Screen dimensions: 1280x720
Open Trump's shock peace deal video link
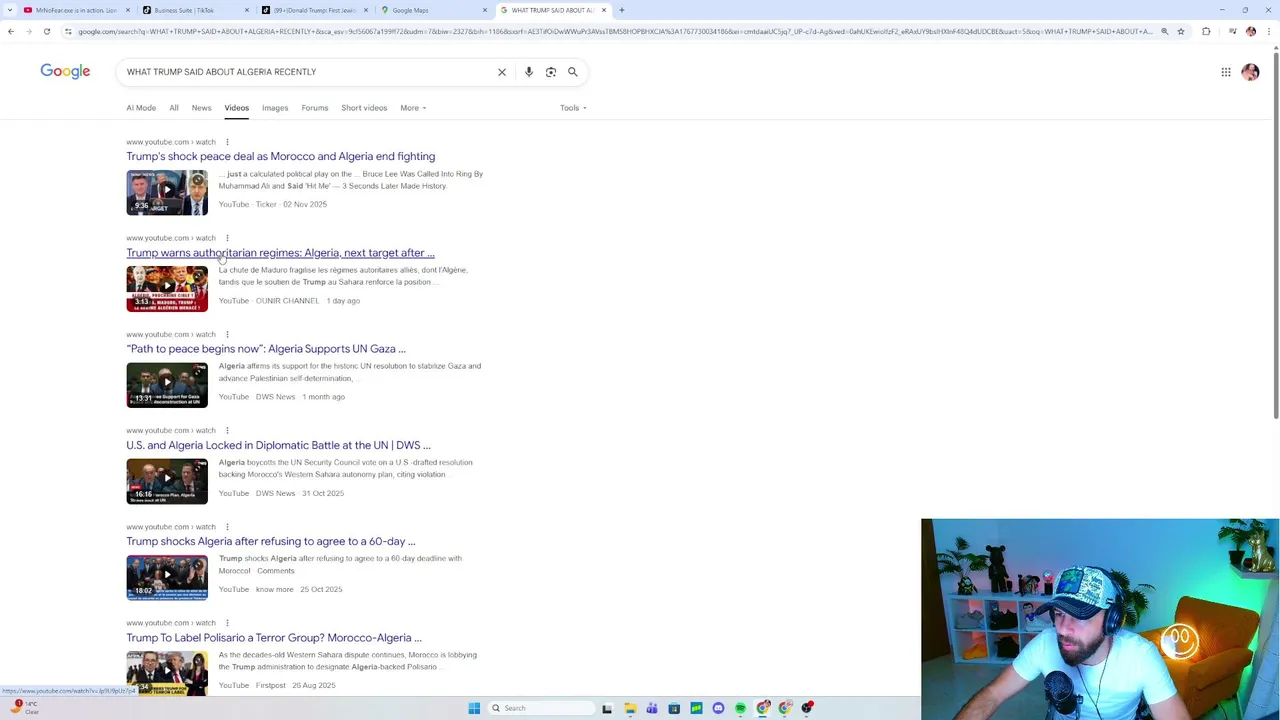coord(281,157)
